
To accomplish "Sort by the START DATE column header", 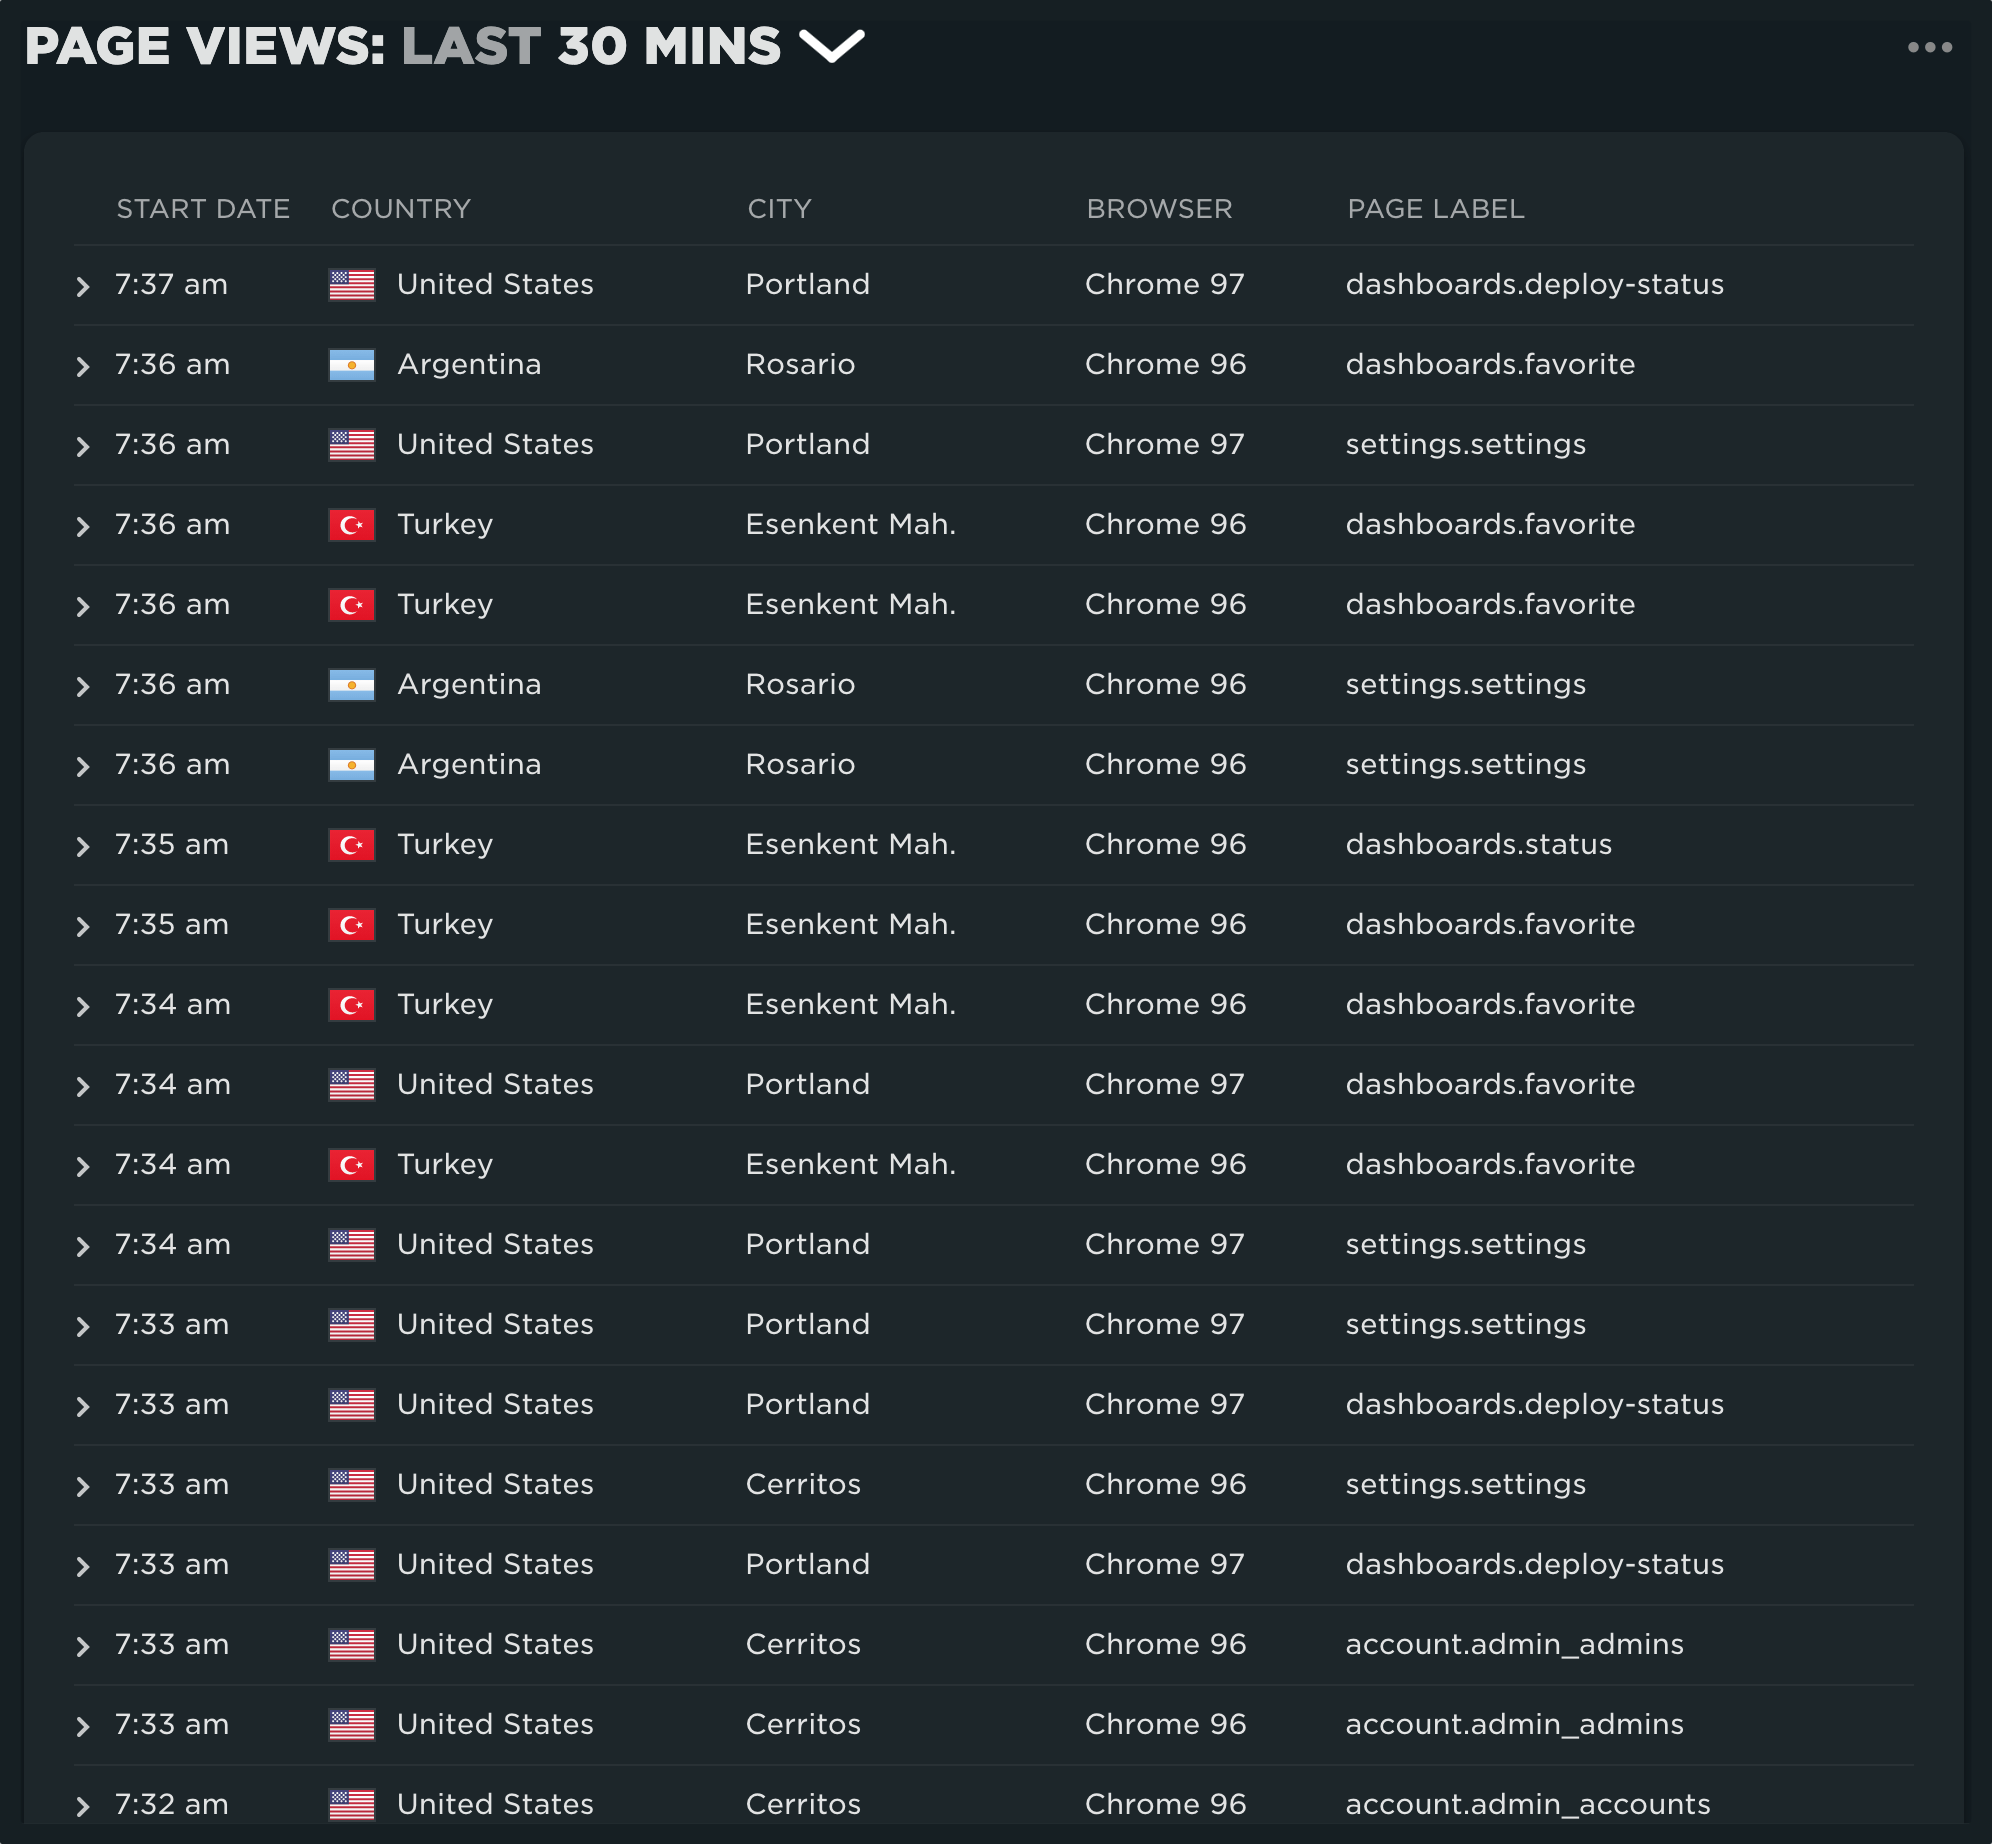I will tap(203, 208).
